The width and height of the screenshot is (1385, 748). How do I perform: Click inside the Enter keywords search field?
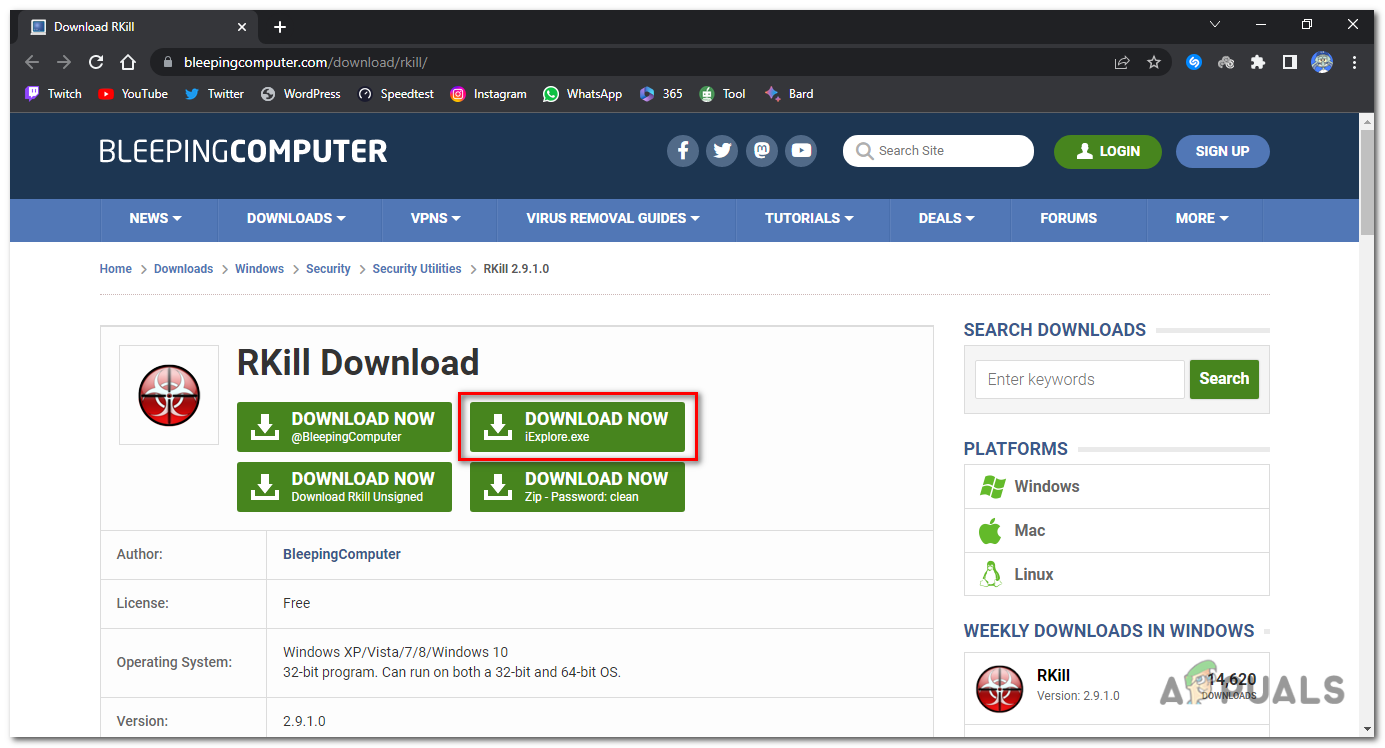tap(1079, 379)
